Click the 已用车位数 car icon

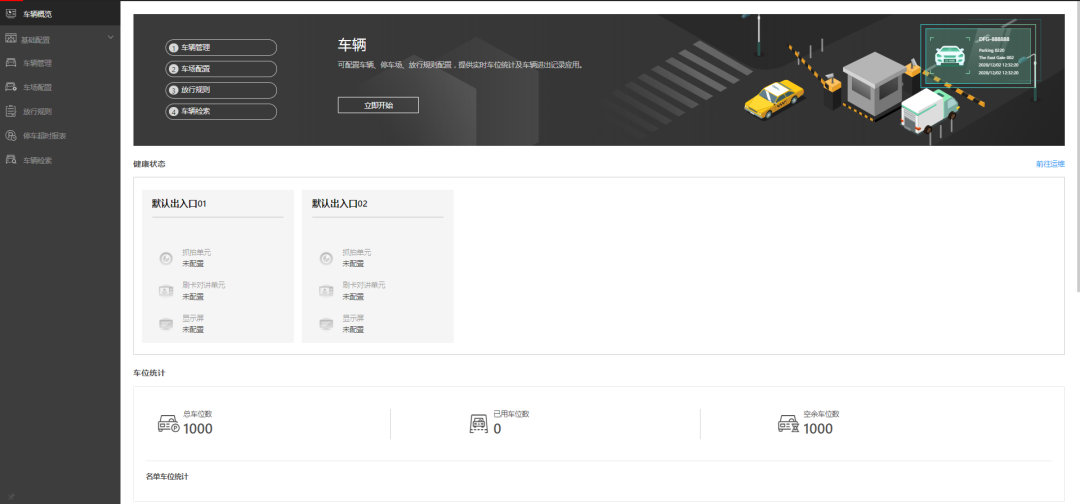point(479,423)
